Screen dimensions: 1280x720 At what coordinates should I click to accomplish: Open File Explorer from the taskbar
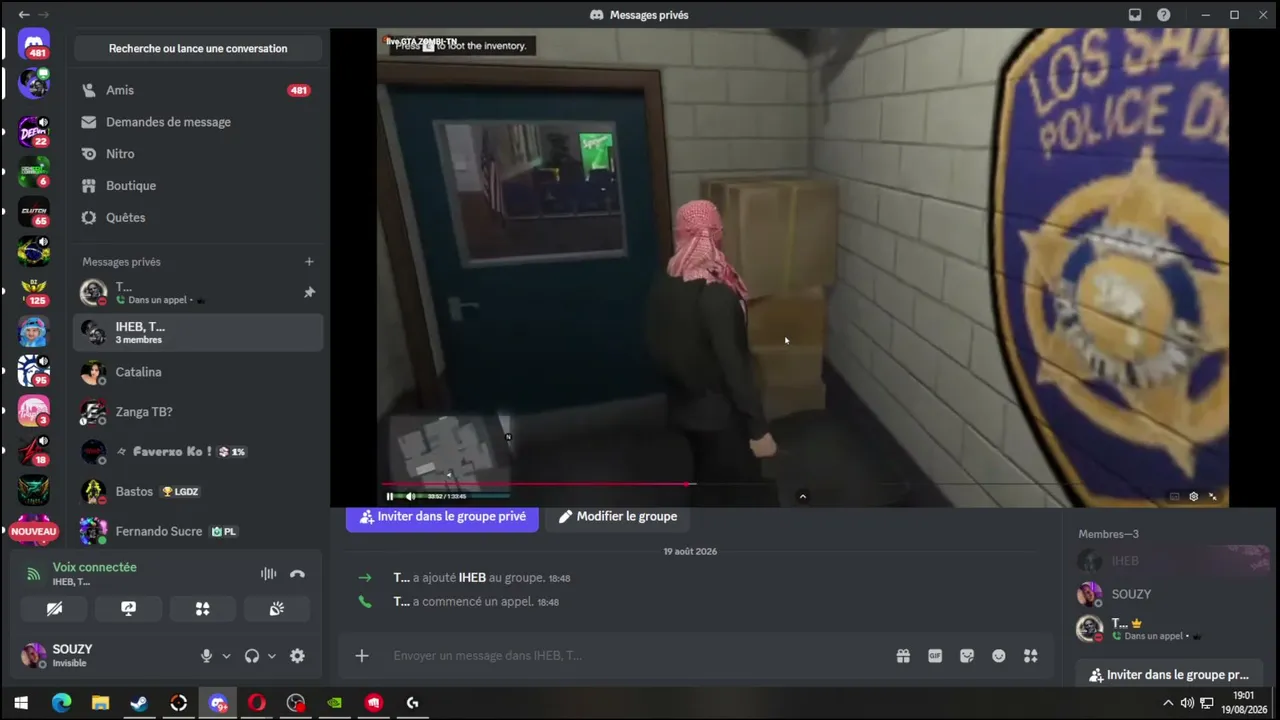point(100,703)
